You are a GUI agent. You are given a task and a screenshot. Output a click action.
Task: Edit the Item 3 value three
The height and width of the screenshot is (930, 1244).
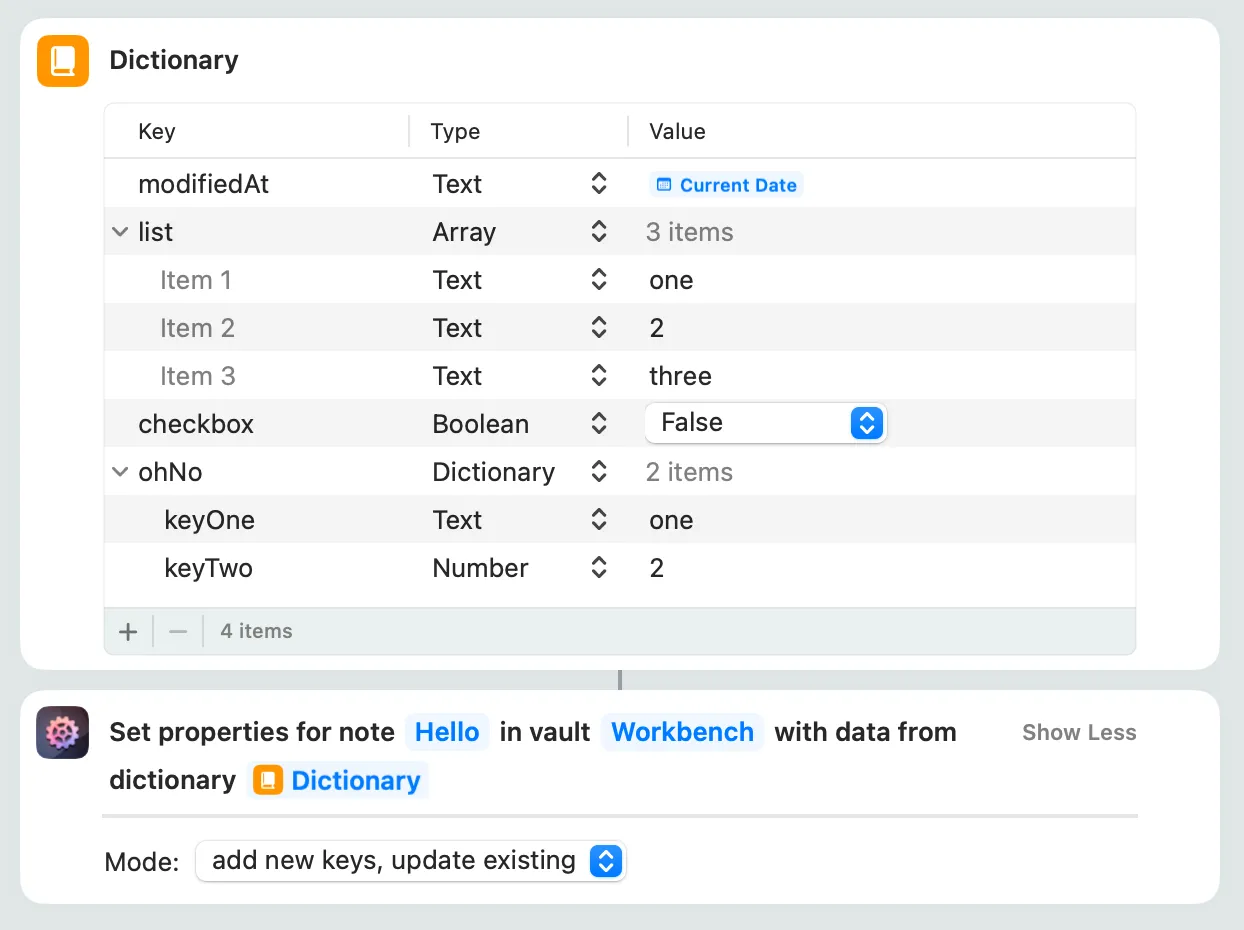pos(680,376)
